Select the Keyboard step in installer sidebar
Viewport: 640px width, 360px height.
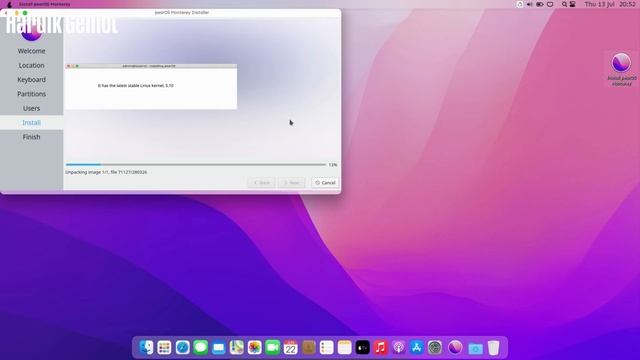point(31,80)
